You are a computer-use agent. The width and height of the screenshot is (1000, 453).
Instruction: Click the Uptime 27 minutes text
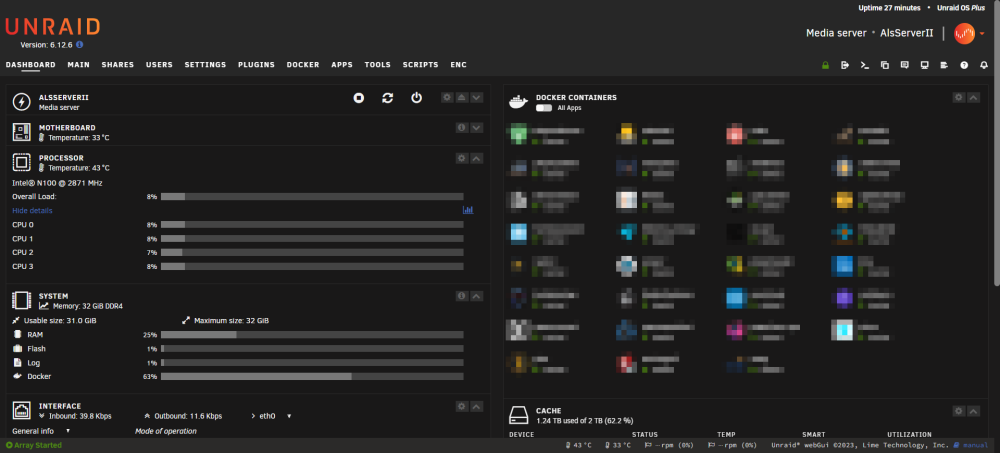[890, 8]
